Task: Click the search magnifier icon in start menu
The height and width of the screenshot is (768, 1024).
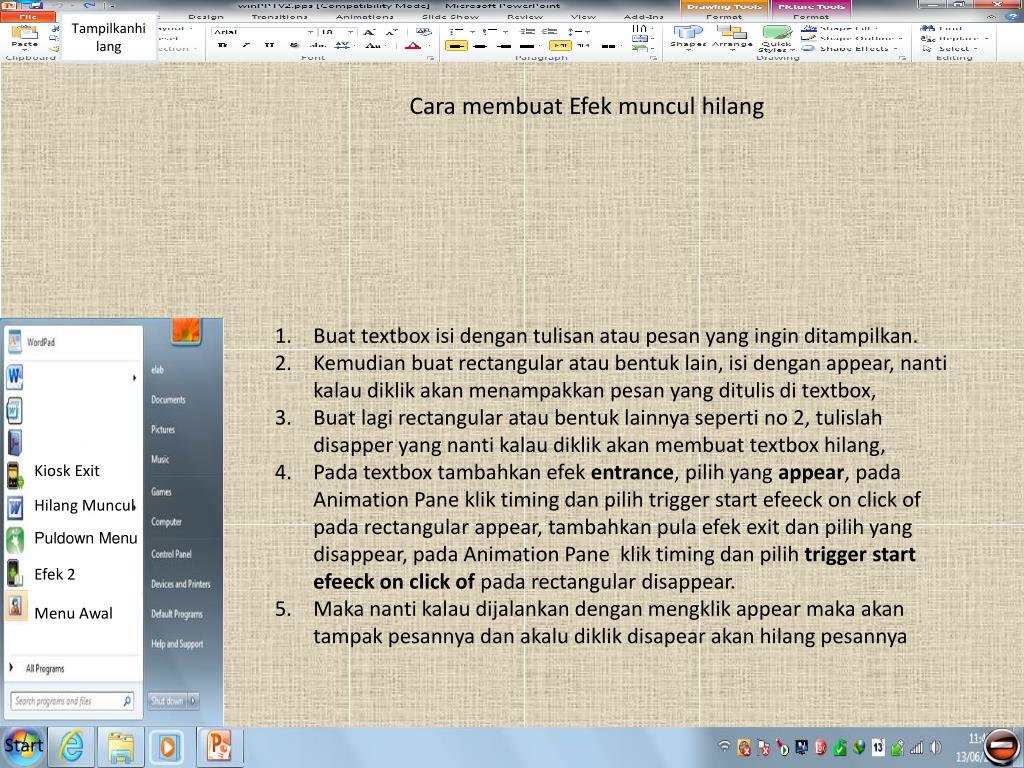Action: 127,701
